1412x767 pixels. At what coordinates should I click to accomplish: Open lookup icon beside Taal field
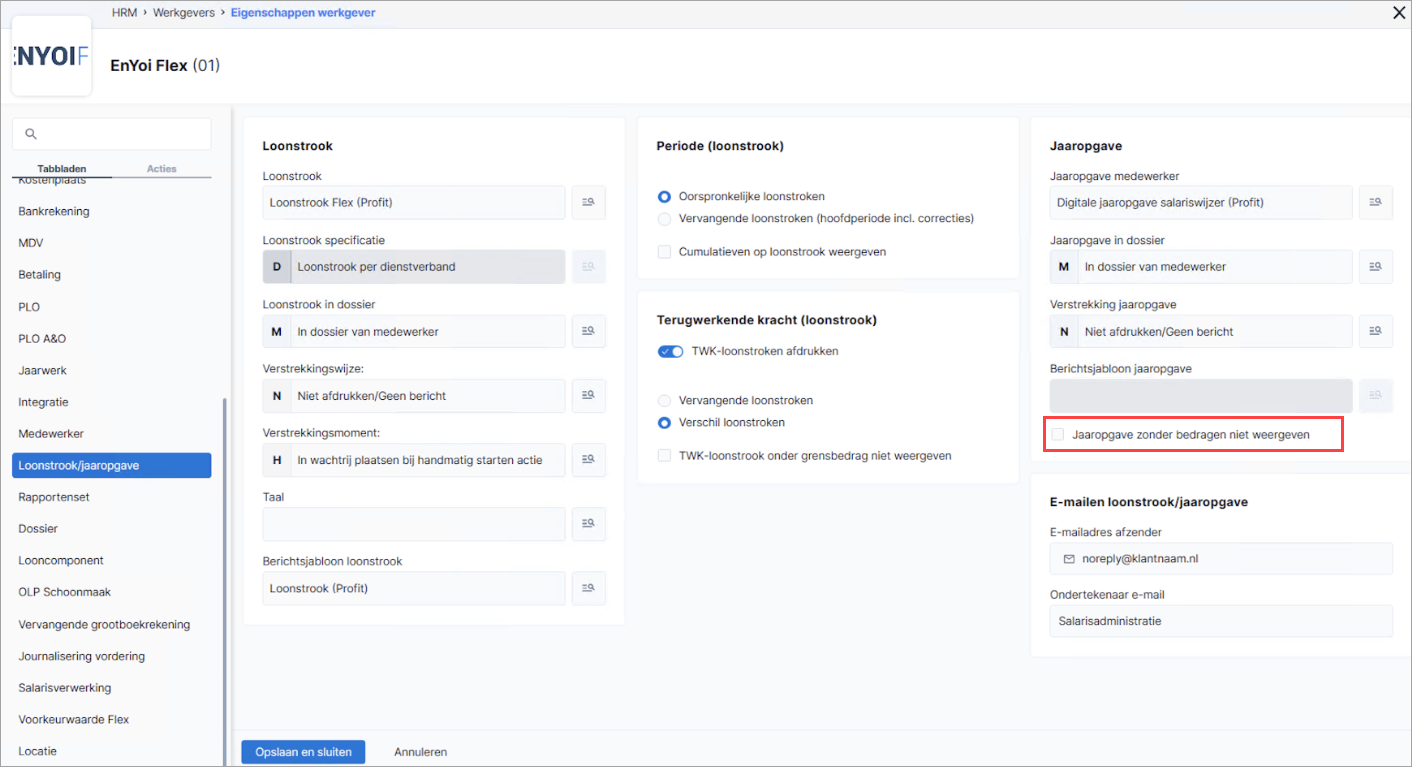point(588,524)
